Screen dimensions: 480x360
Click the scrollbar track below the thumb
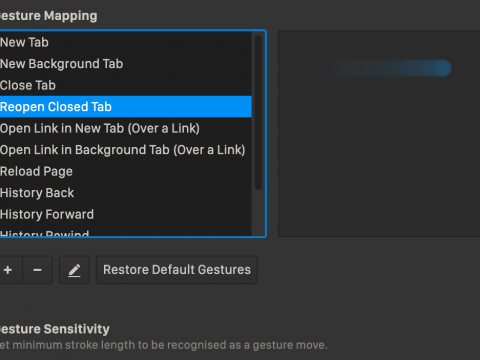click(x=258, y=213)
